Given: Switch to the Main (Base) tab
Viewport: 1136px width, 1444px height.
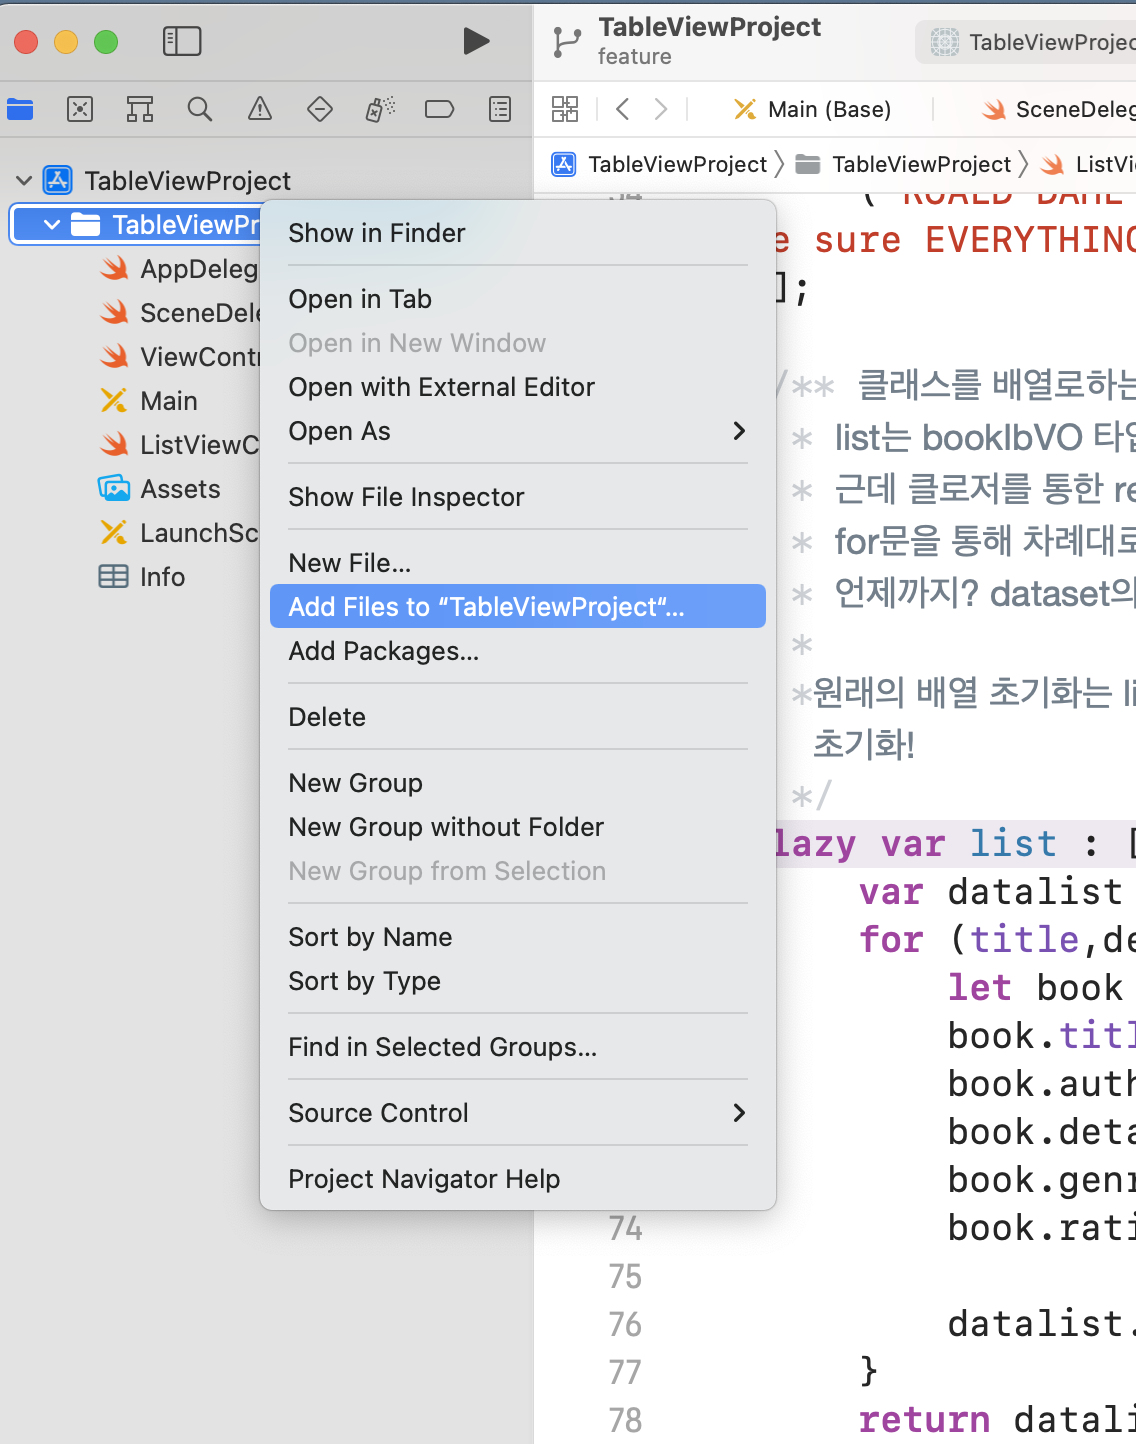Looking at the screenshot, I should pyautogui.click(x=812, y=109).
